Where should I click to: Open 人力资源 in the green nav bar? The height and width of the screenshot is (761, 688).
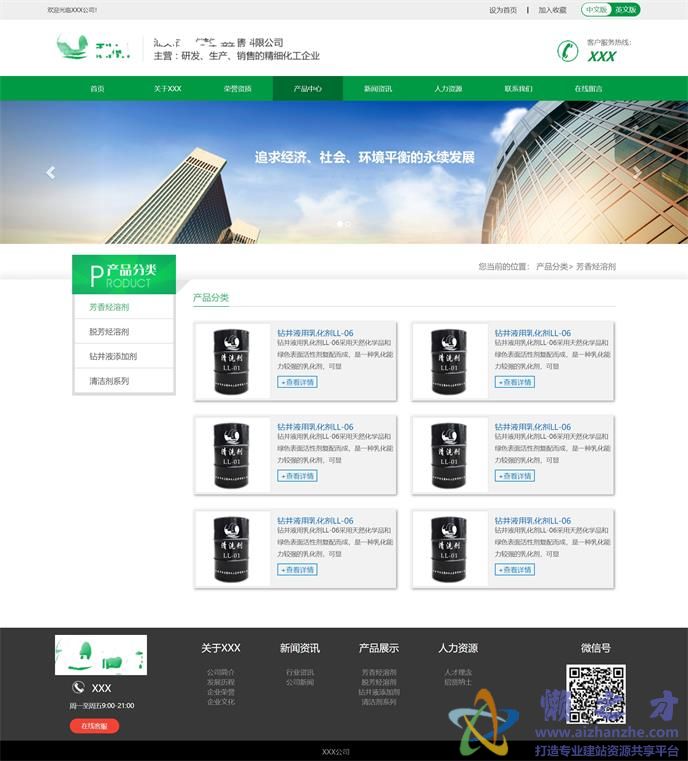(448, 89)
